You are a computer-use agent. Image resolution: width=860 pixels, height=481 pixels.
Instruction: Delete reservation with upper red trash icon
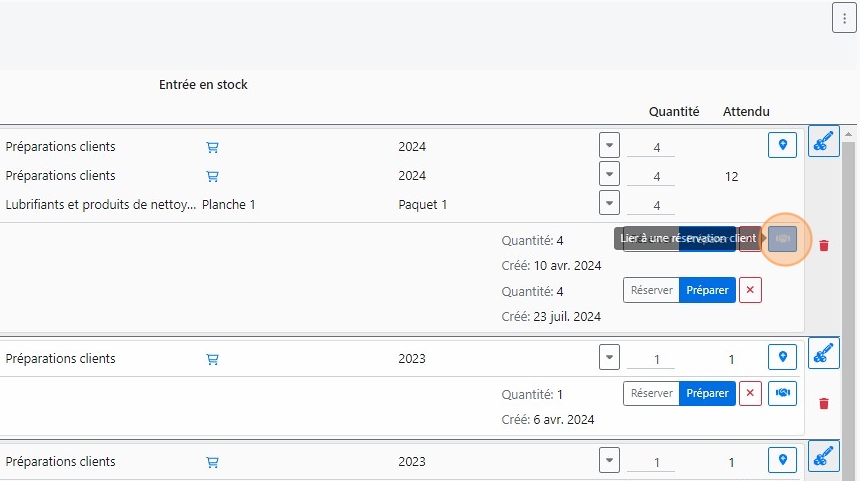click(824, 245)
